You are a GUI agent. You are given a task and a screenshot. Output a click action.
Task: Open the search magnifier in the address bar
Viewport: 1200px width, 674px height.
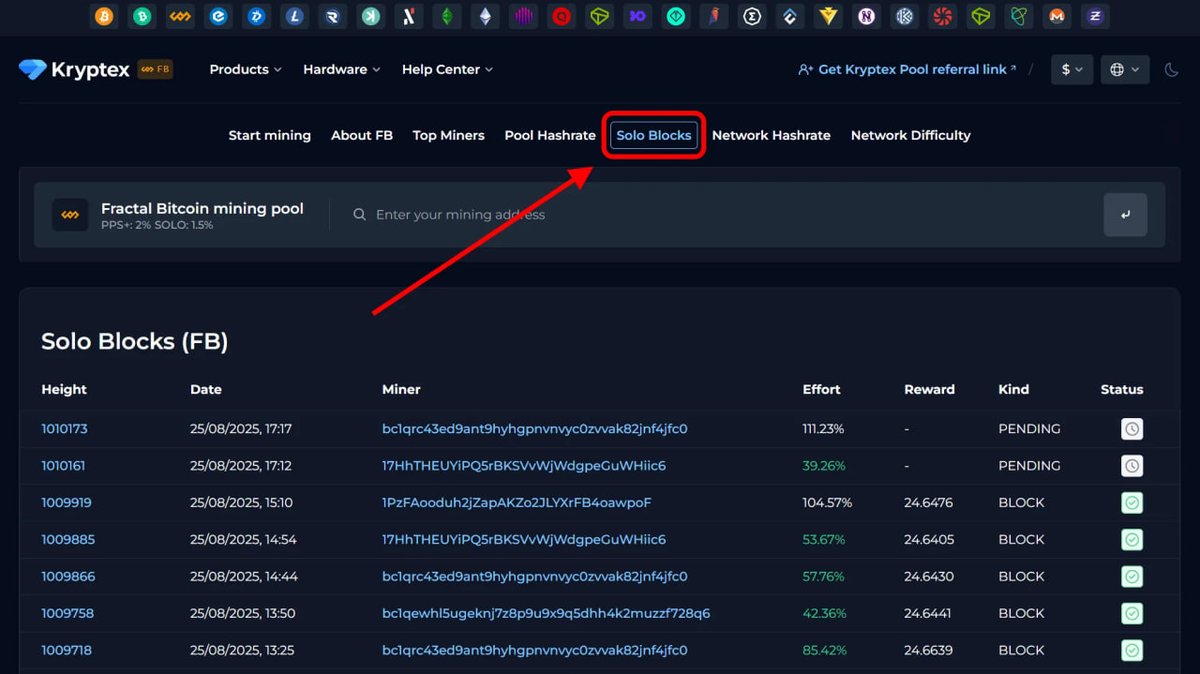tap(359, 214)
